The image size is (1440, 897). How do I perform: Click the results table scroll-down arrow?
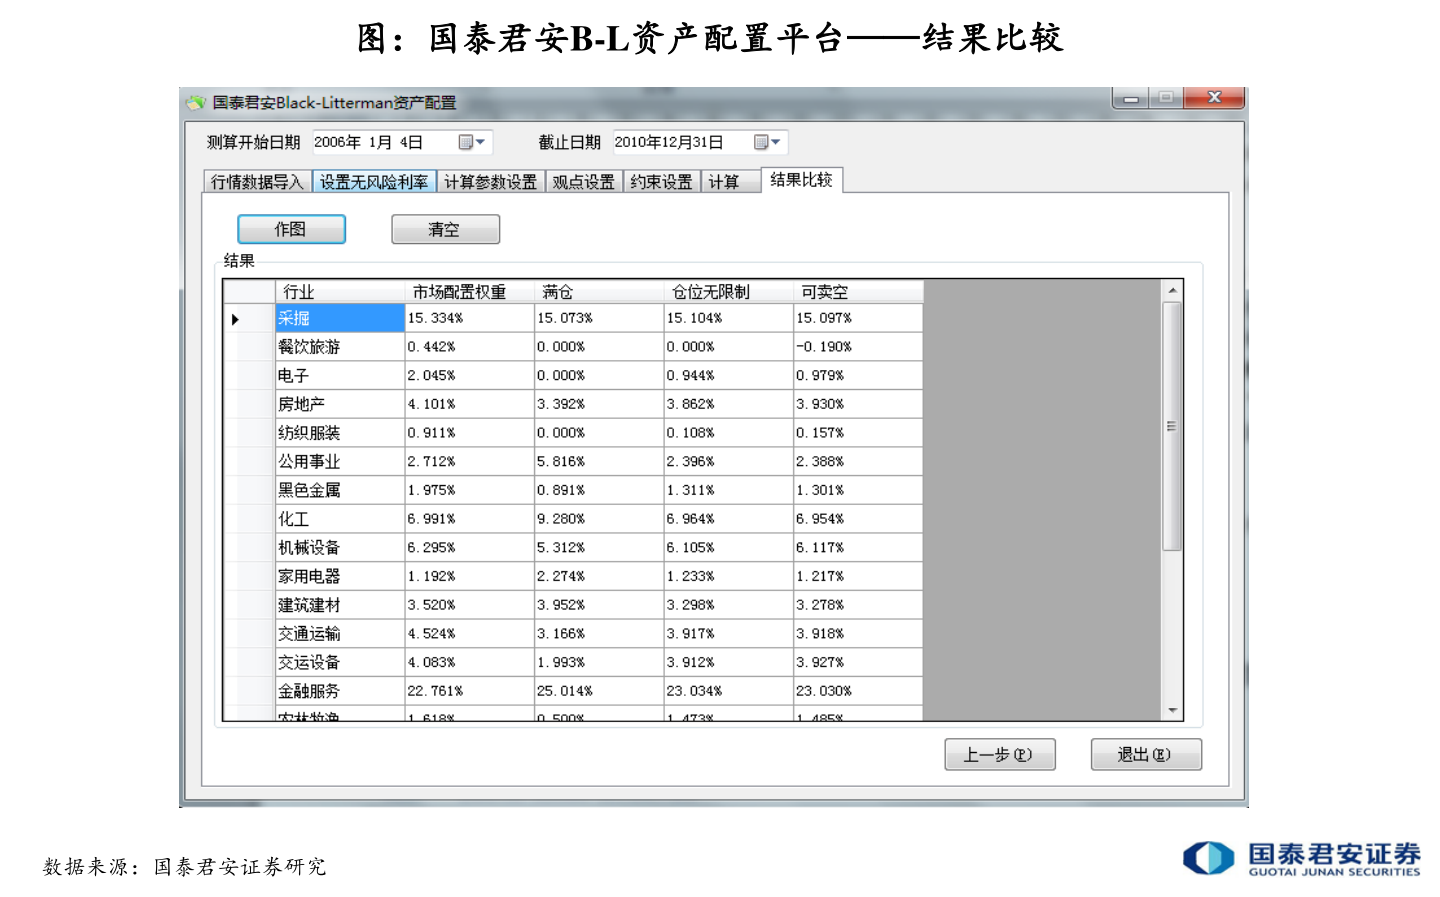pos(1172,710)
